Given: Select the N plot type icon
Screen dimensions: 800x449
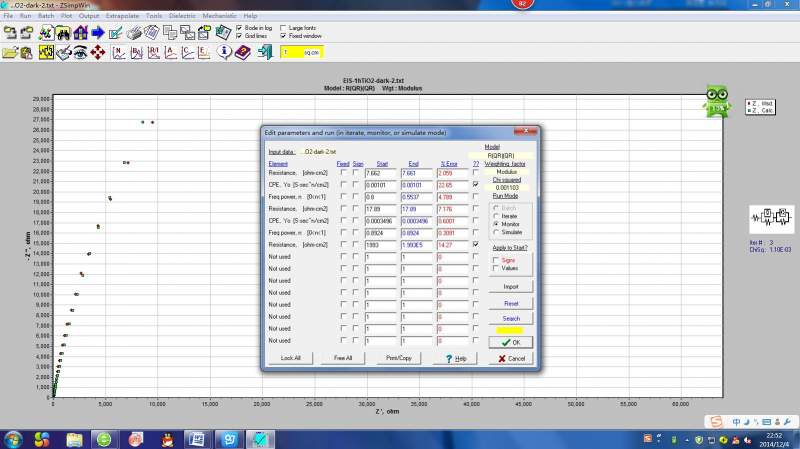Looking at the screenshot, I should pos(119,52).
